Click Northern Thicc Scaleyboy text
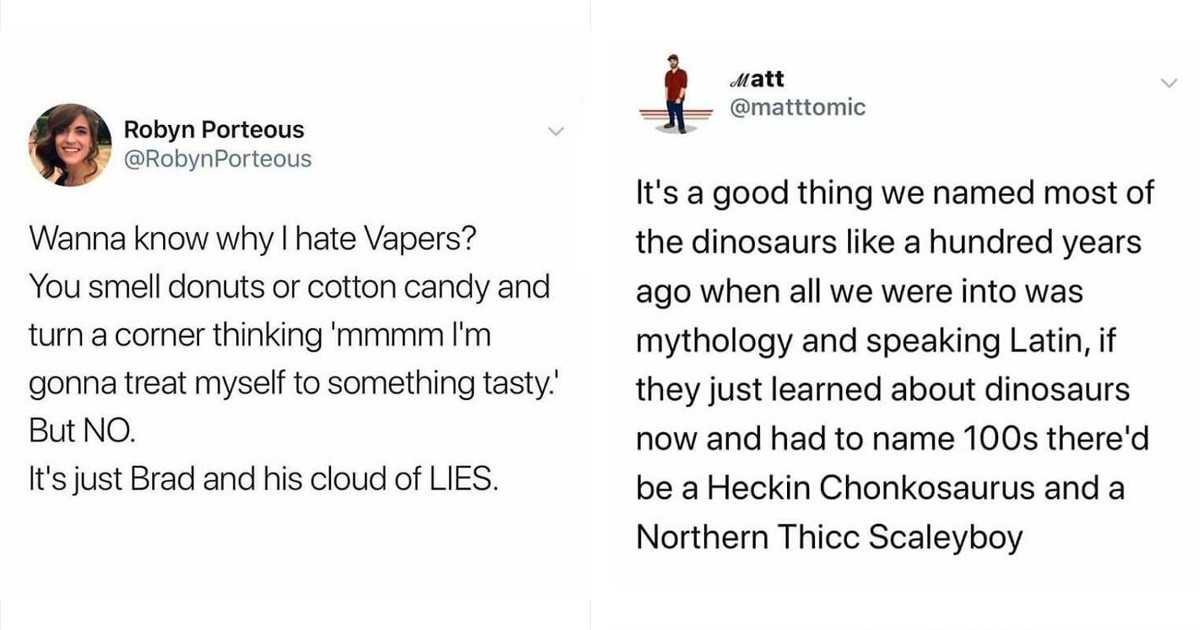 point(830,537)
